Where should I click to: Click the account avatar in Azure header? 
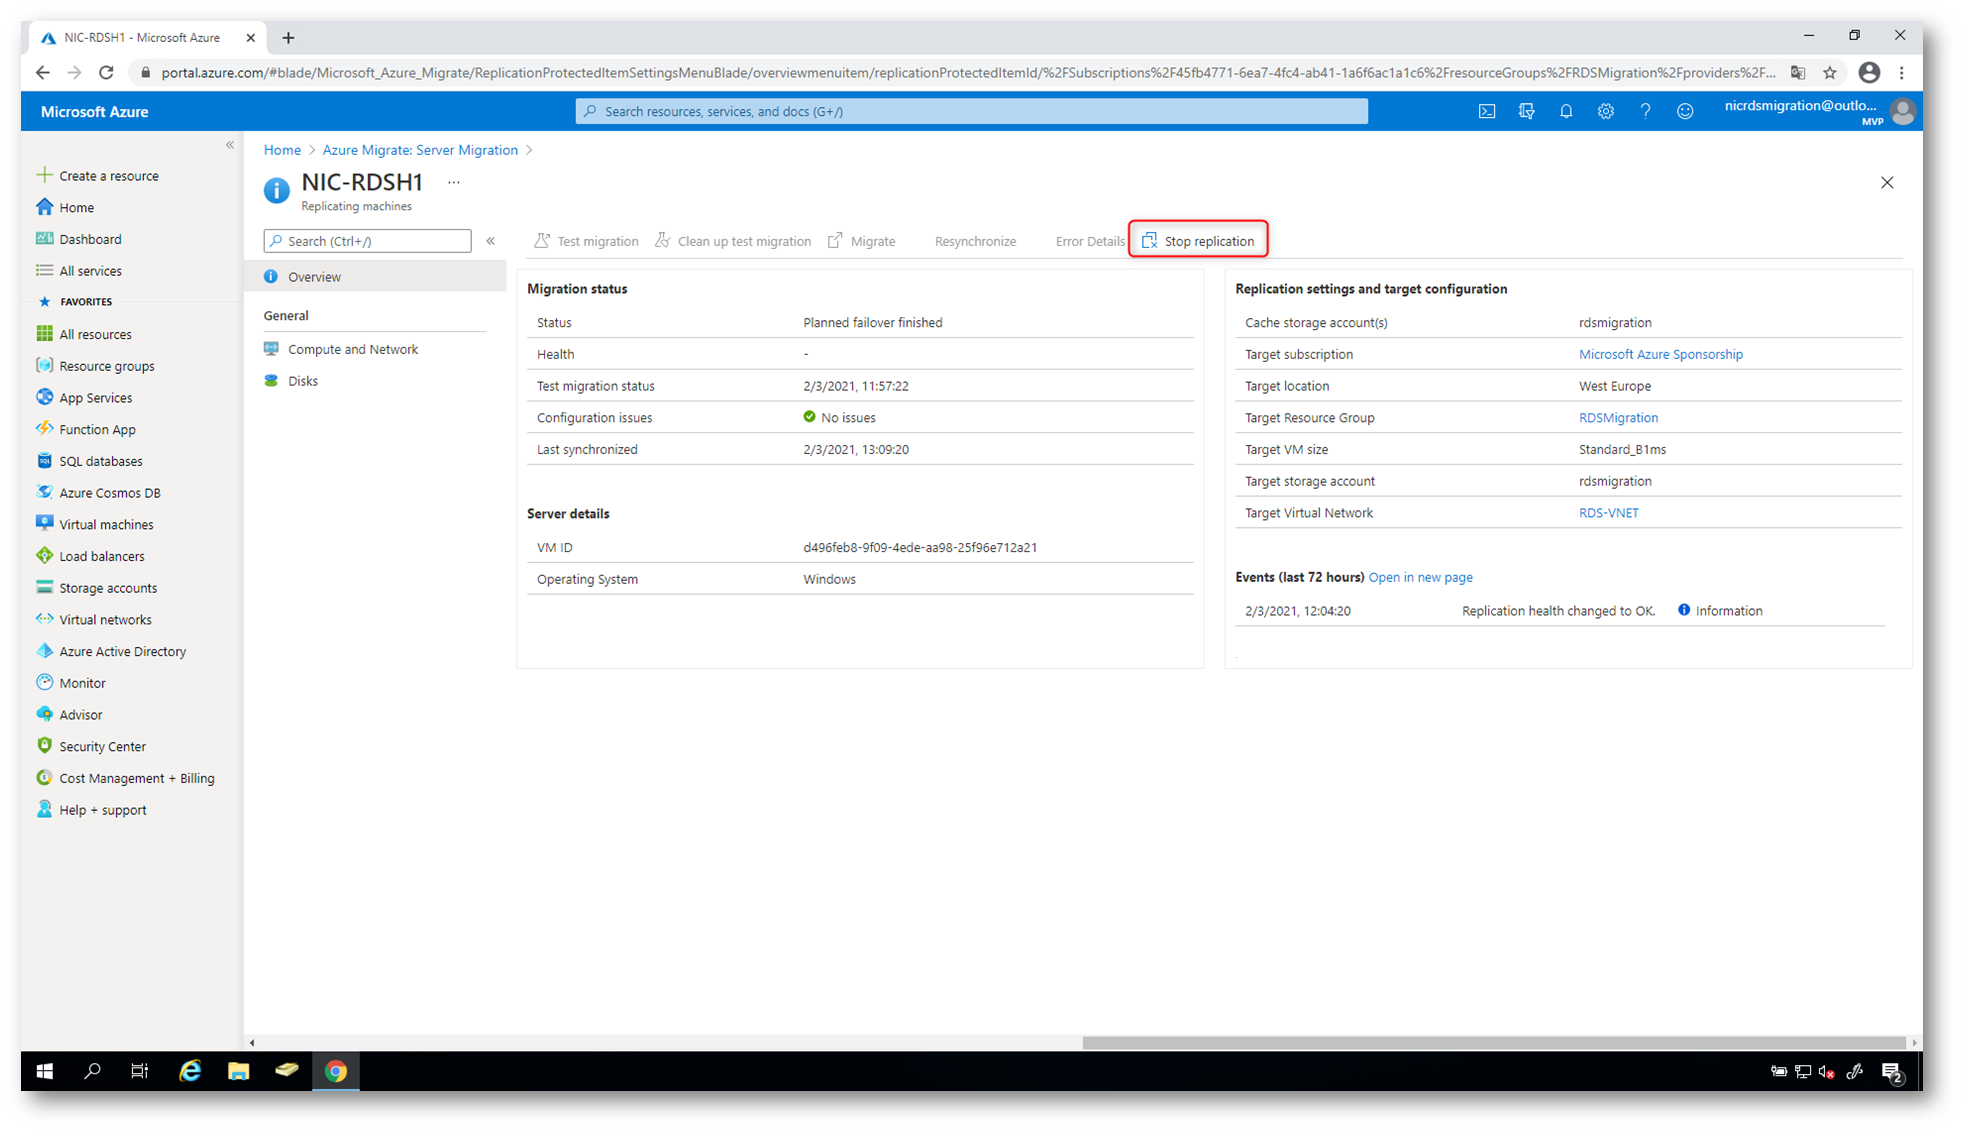[1903, 111]
